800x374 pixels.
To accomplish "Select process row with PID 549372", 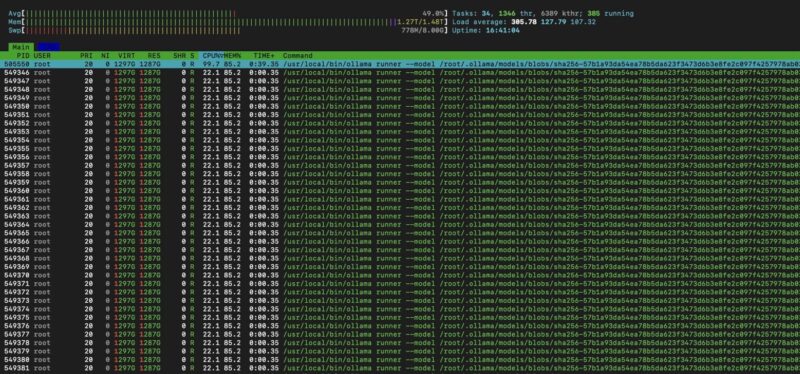I will (x=400, y=292).
